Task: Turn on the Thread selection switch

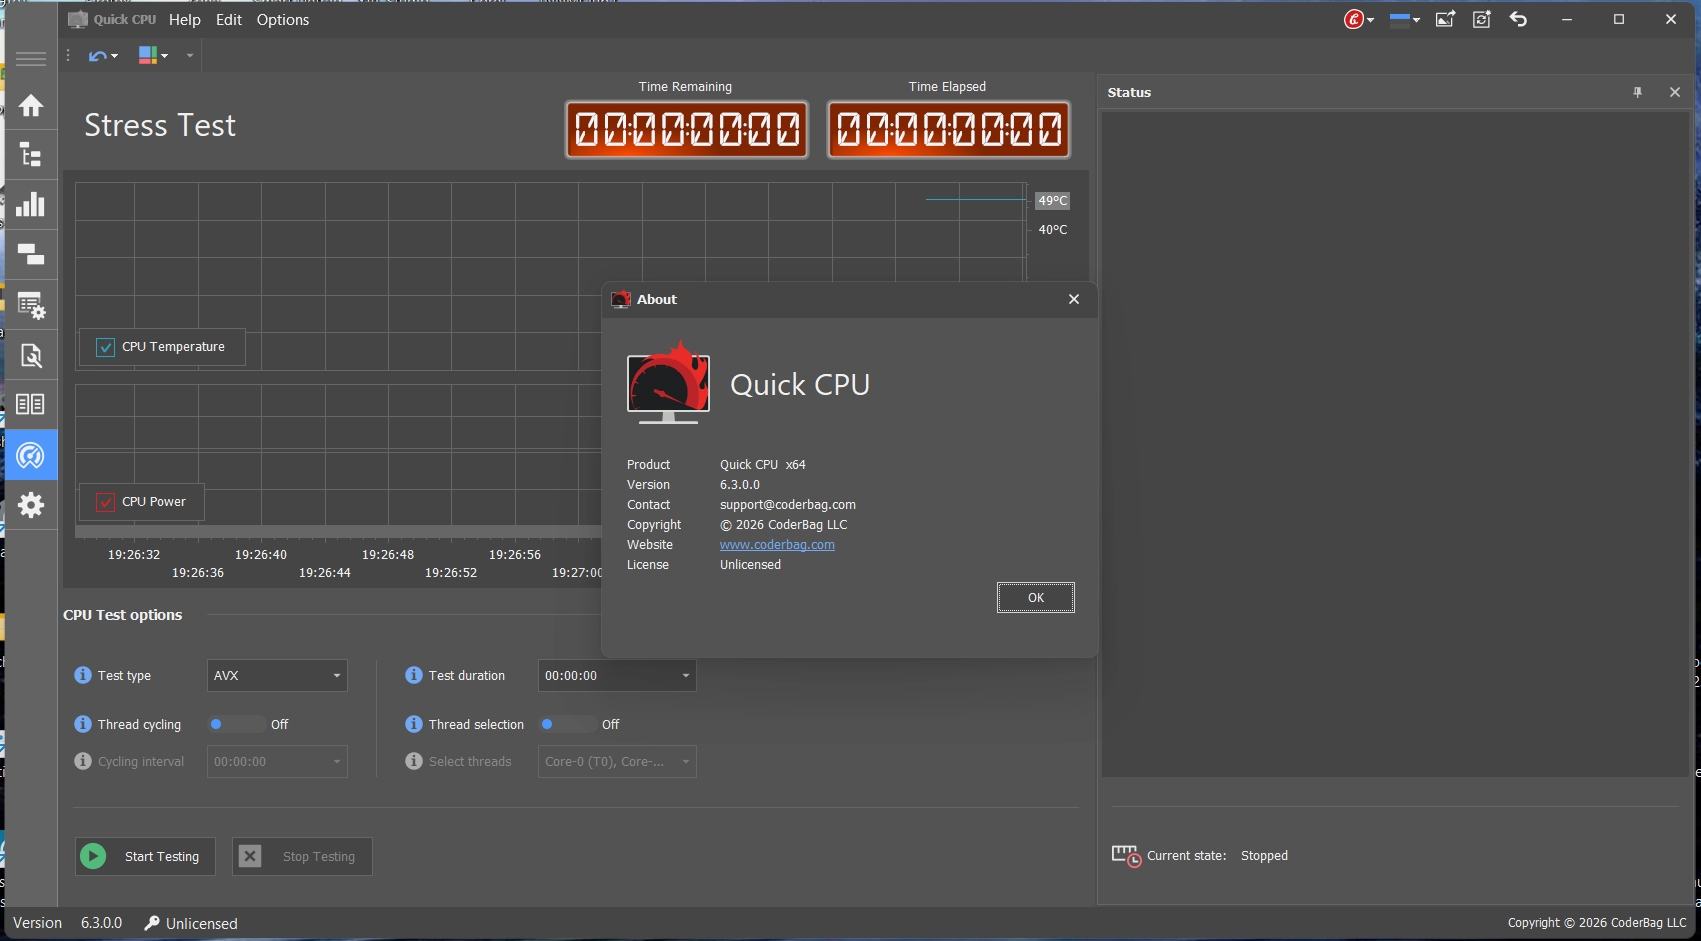Action: pos(566,724)
